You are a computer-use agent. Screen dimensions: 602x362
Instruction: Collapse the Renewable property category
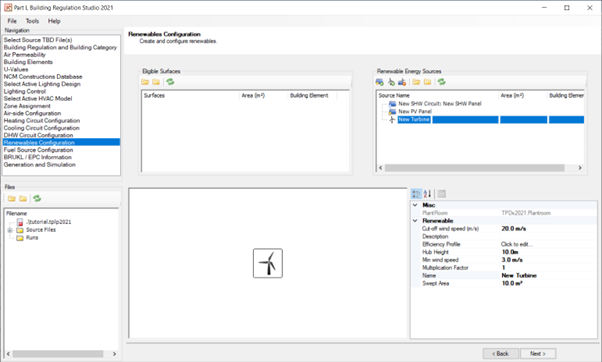point(415,221)
